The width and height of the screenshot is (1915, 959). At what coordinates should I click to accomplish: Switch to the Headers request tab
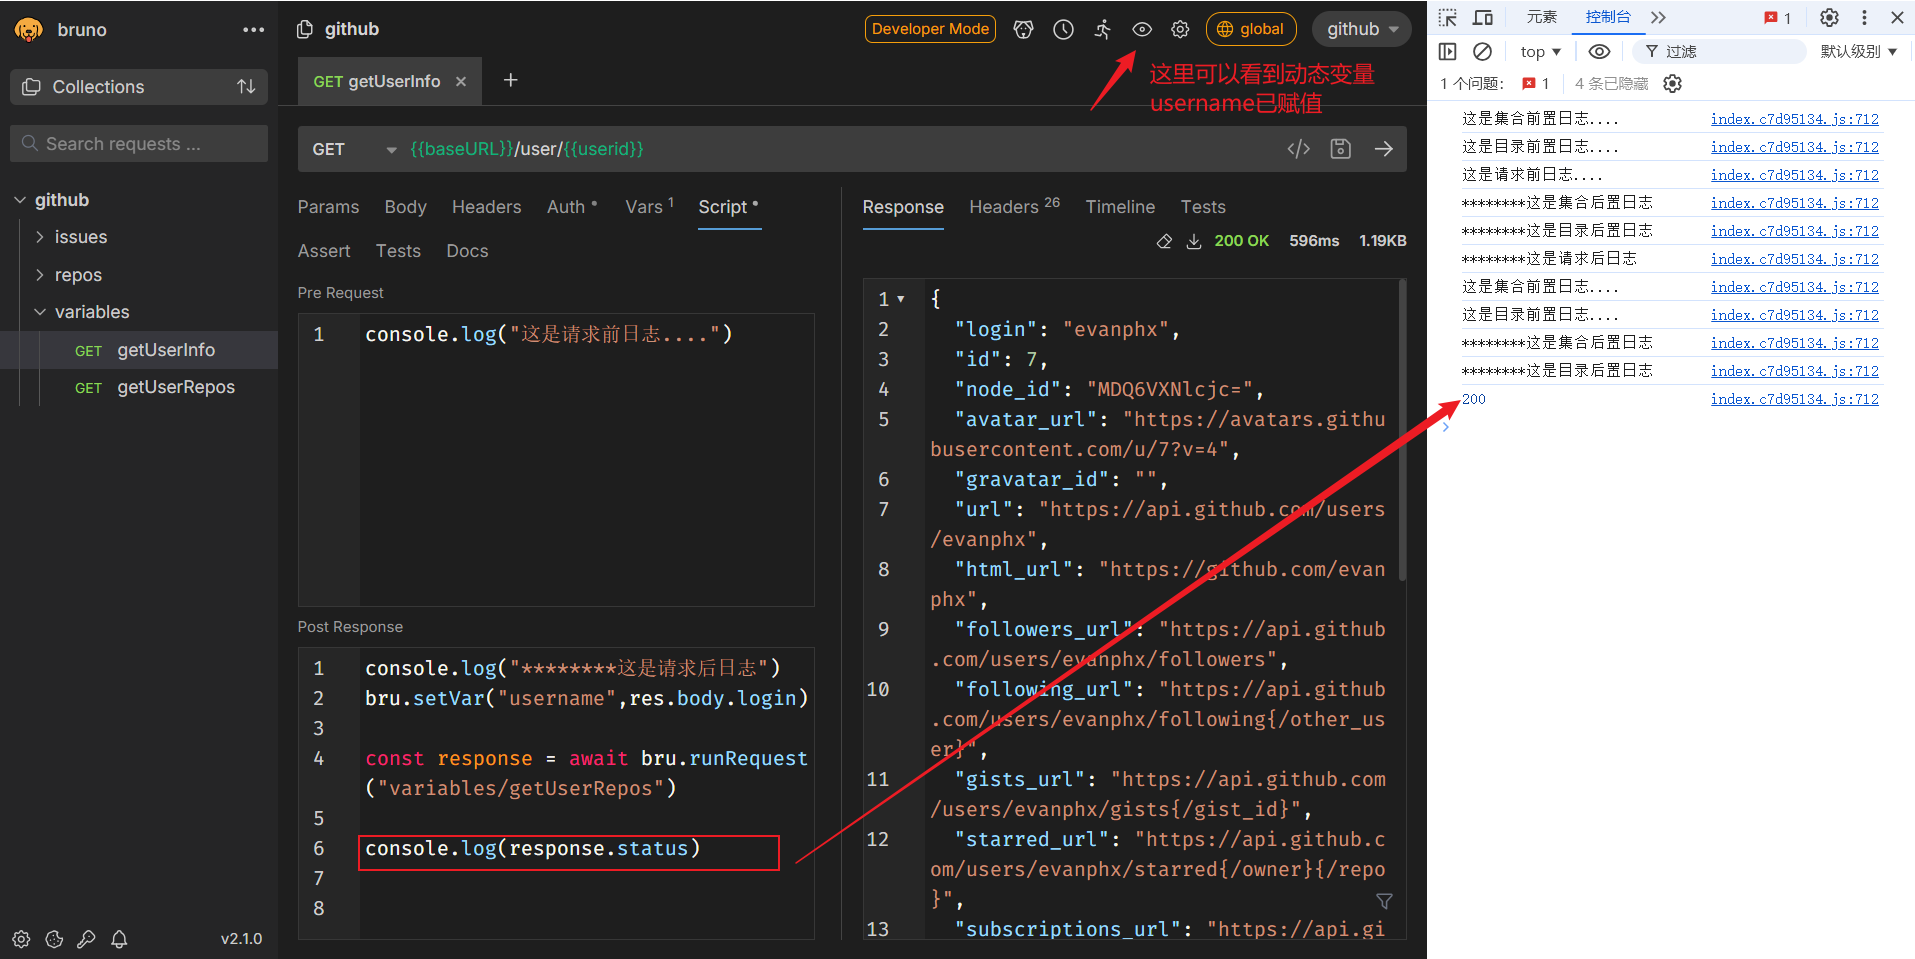[486, 207]
